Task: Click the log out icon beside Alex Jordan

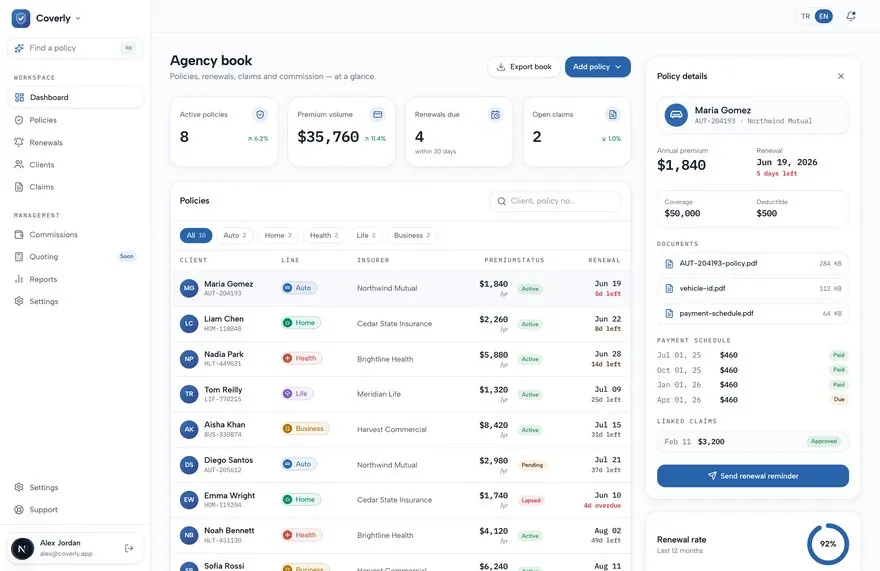Action: point(129,548)
